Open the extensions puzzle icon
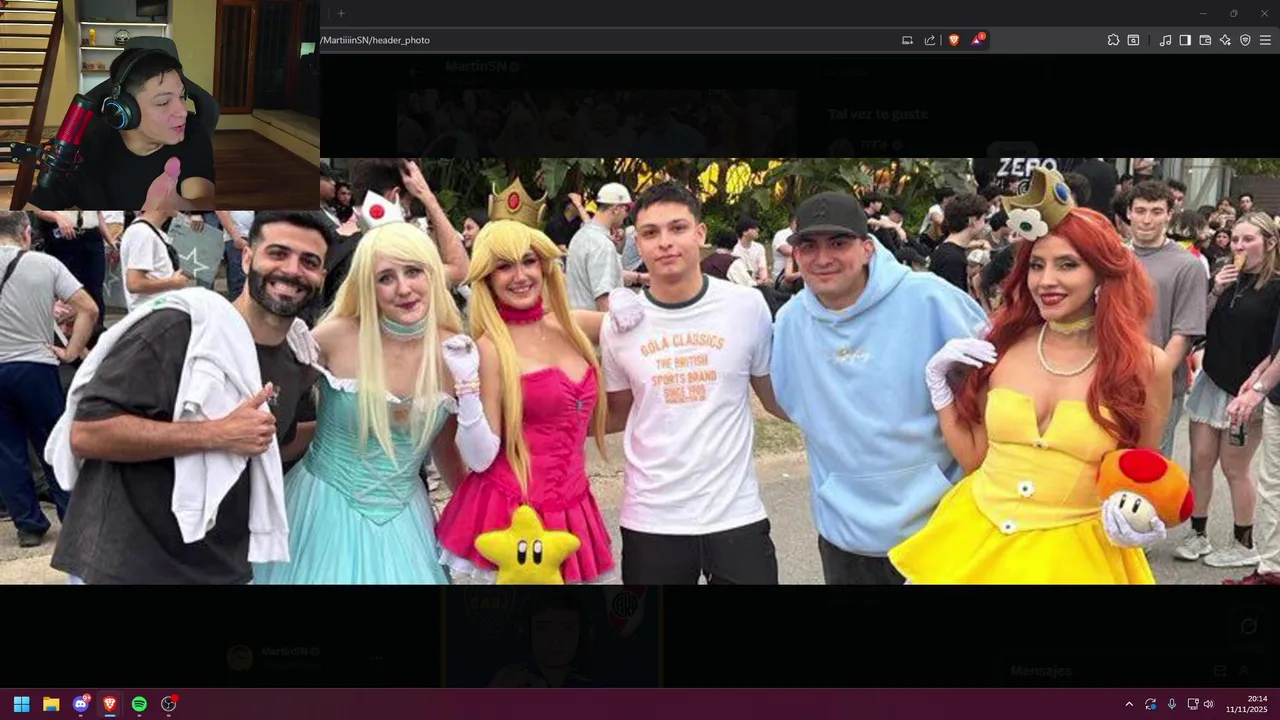This screenshot has height=720, width=1280. tap(1113, 40)
